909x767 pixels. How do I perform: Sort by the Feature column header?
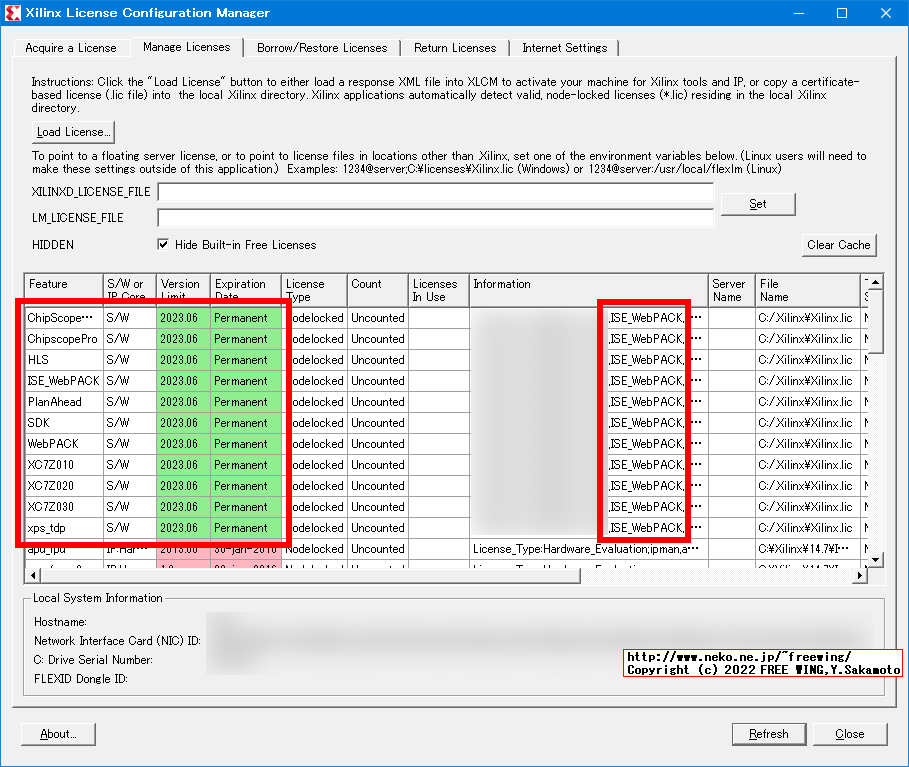tap(64, 290)
